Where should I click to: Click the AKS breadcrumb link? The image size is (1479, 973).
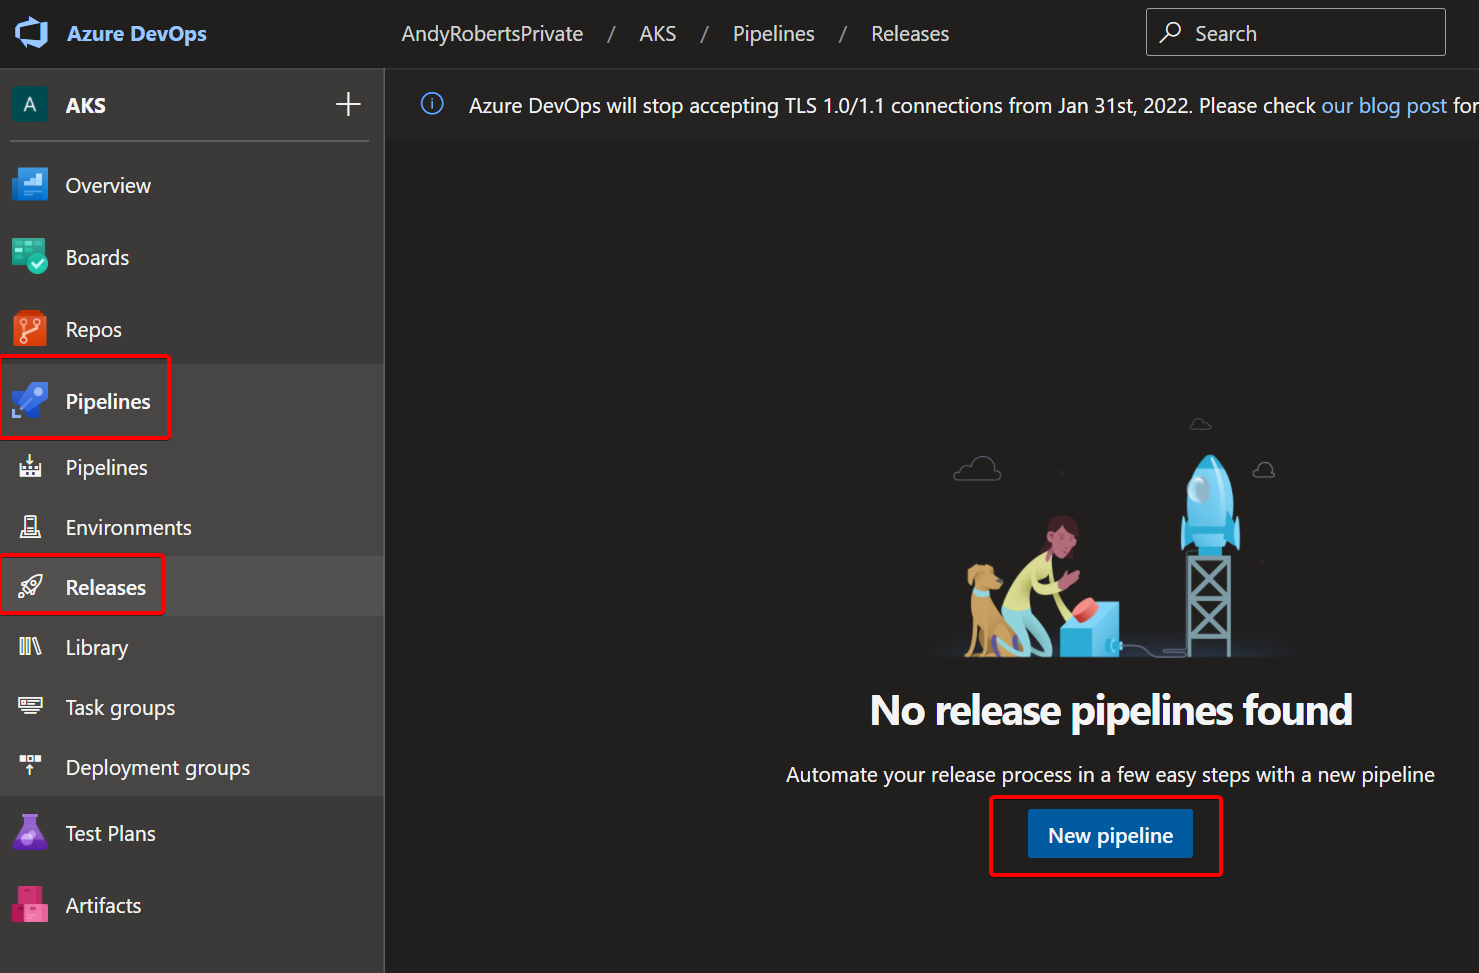point(658,34)
